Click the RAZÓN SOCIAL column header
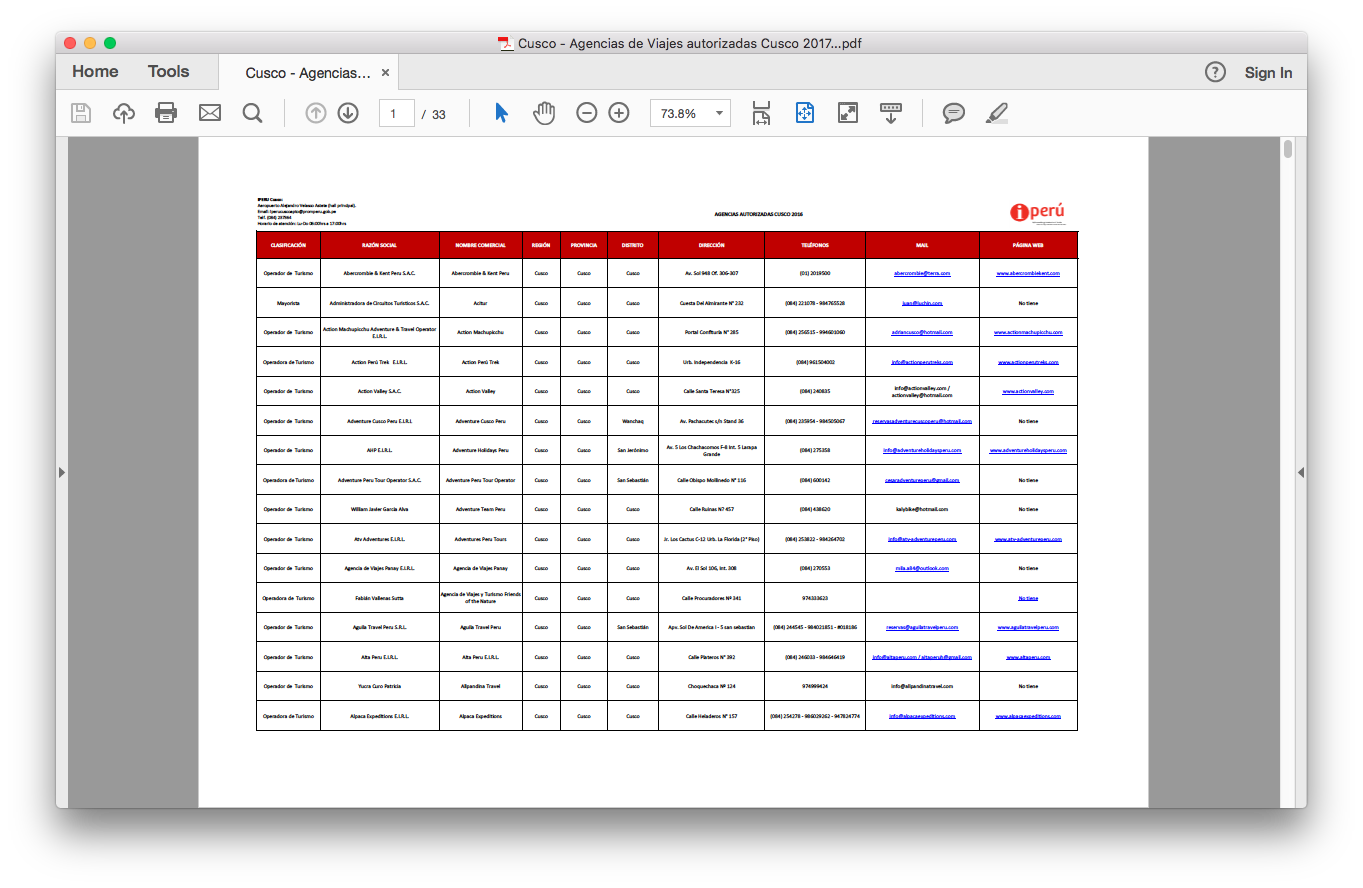 (x=379, y=245)
